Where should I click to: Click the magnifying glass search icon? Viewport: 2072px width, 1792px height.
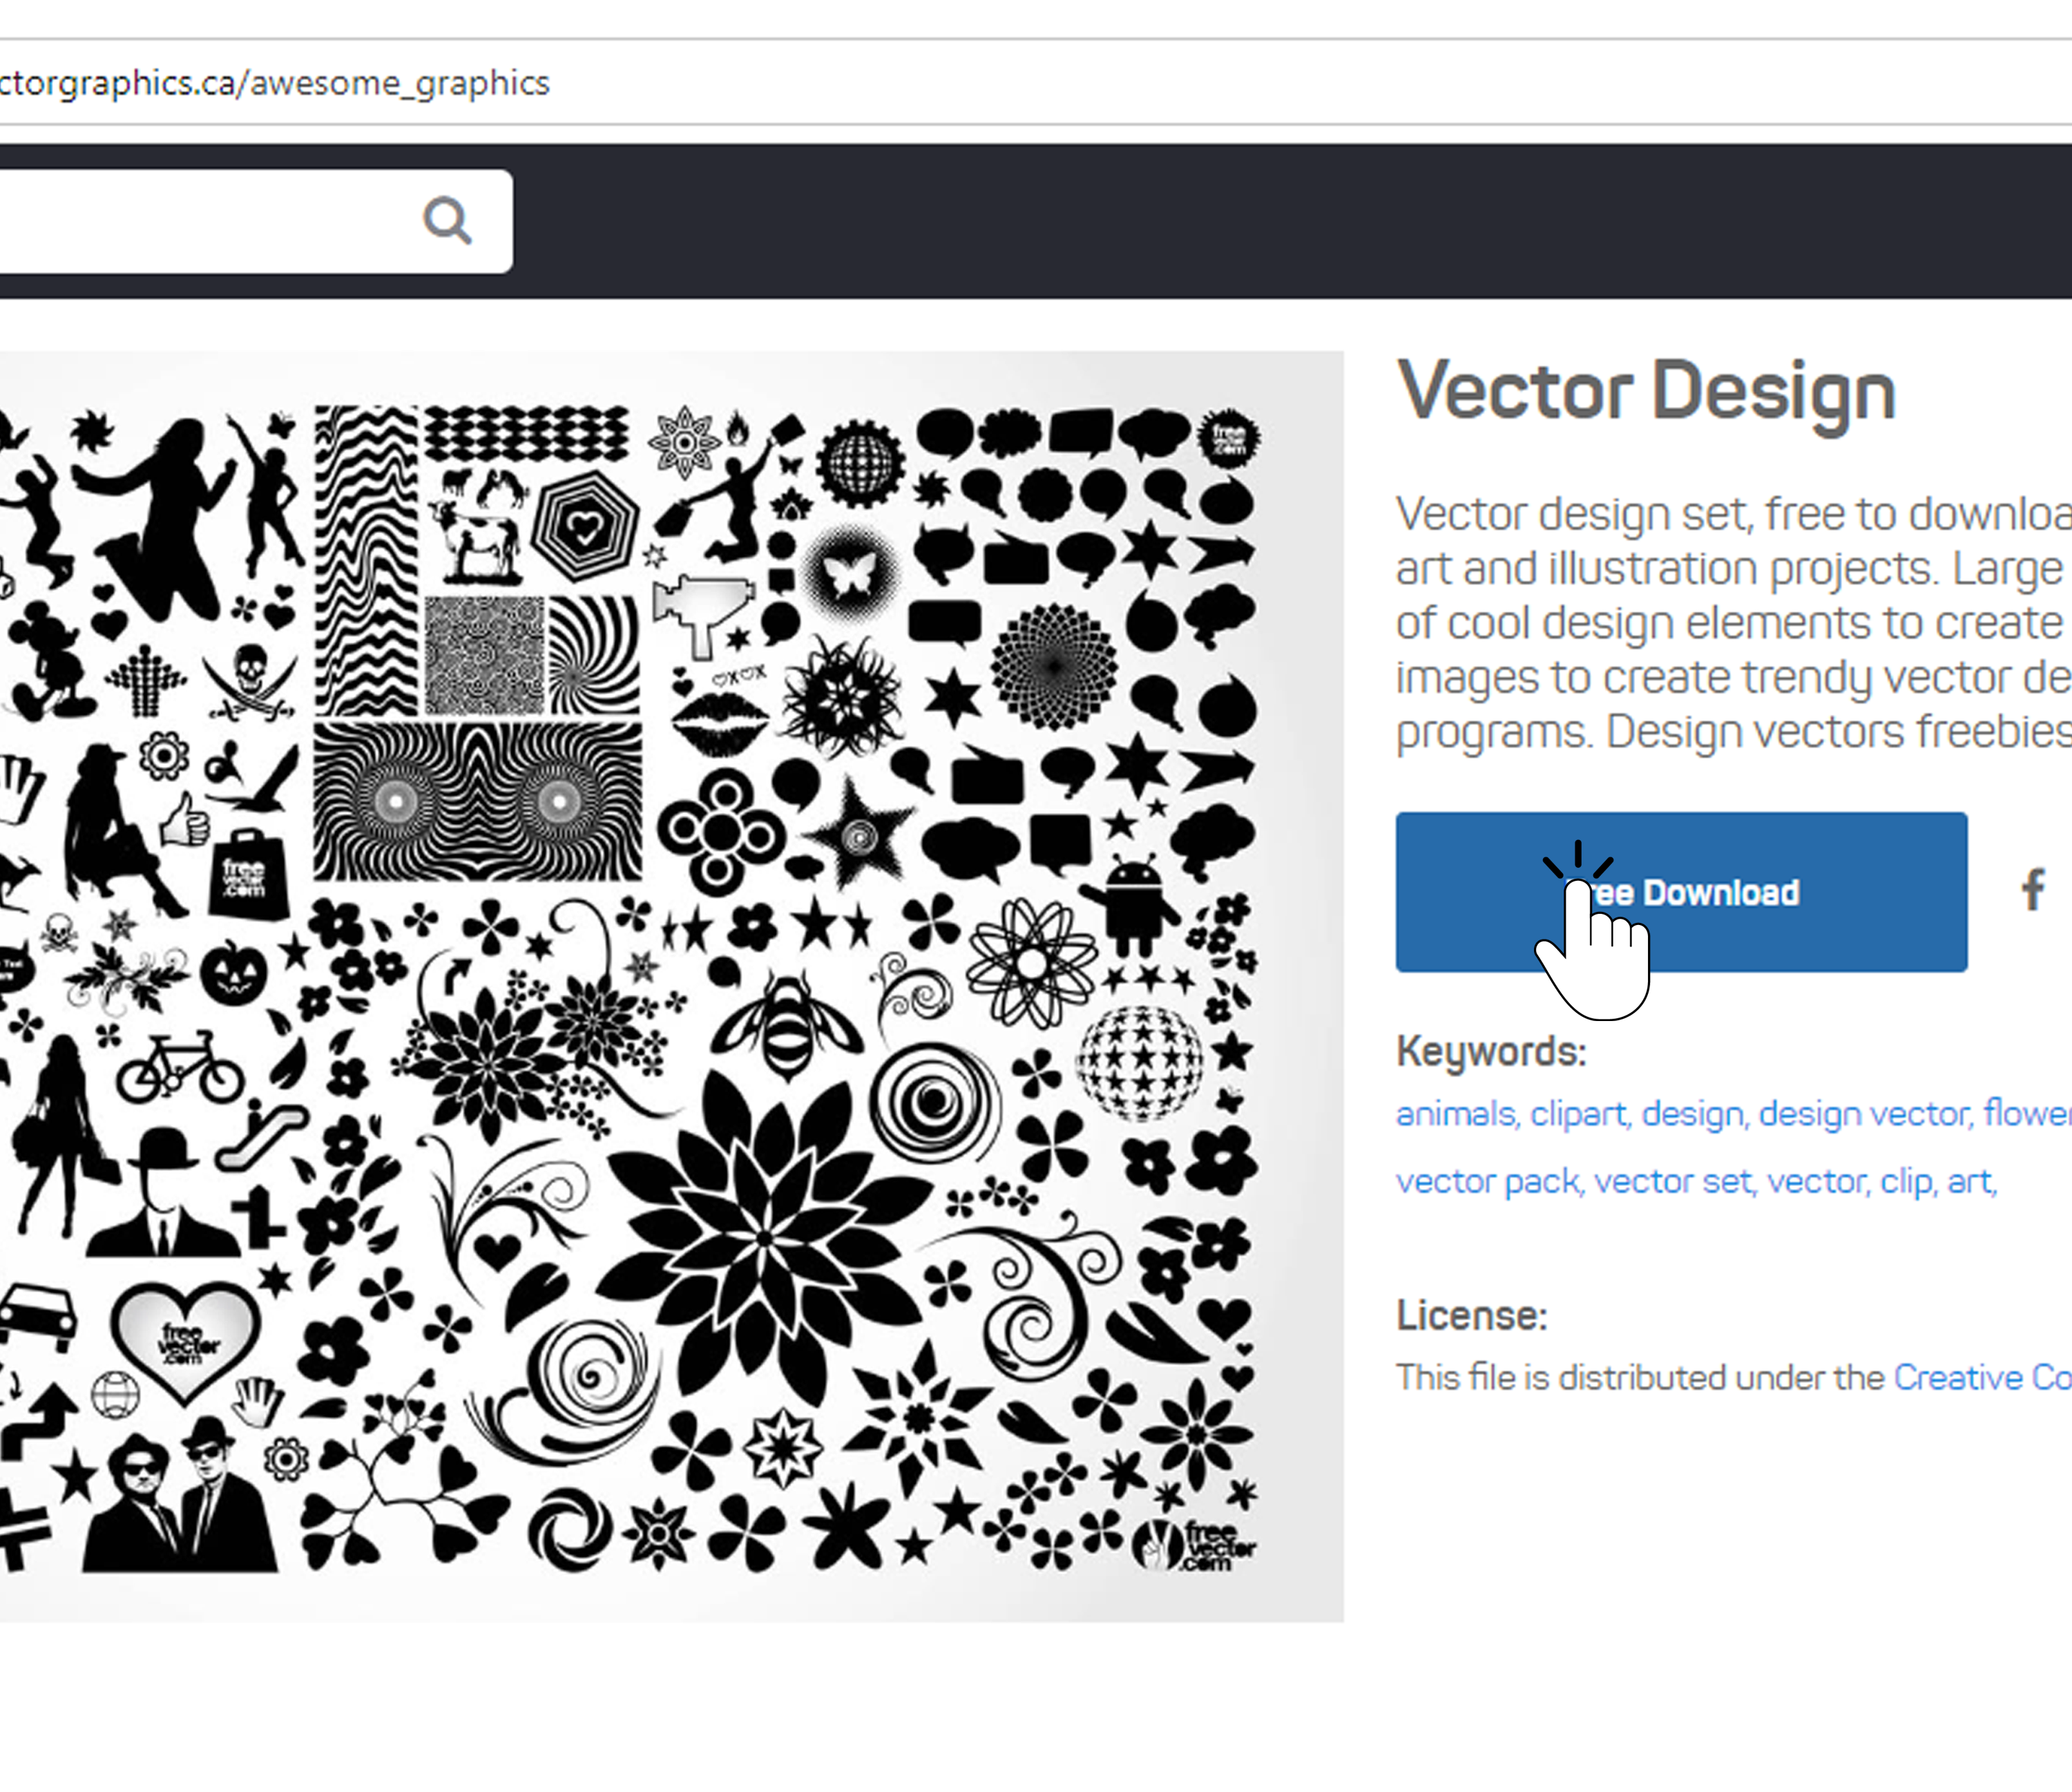pos(447,221)
